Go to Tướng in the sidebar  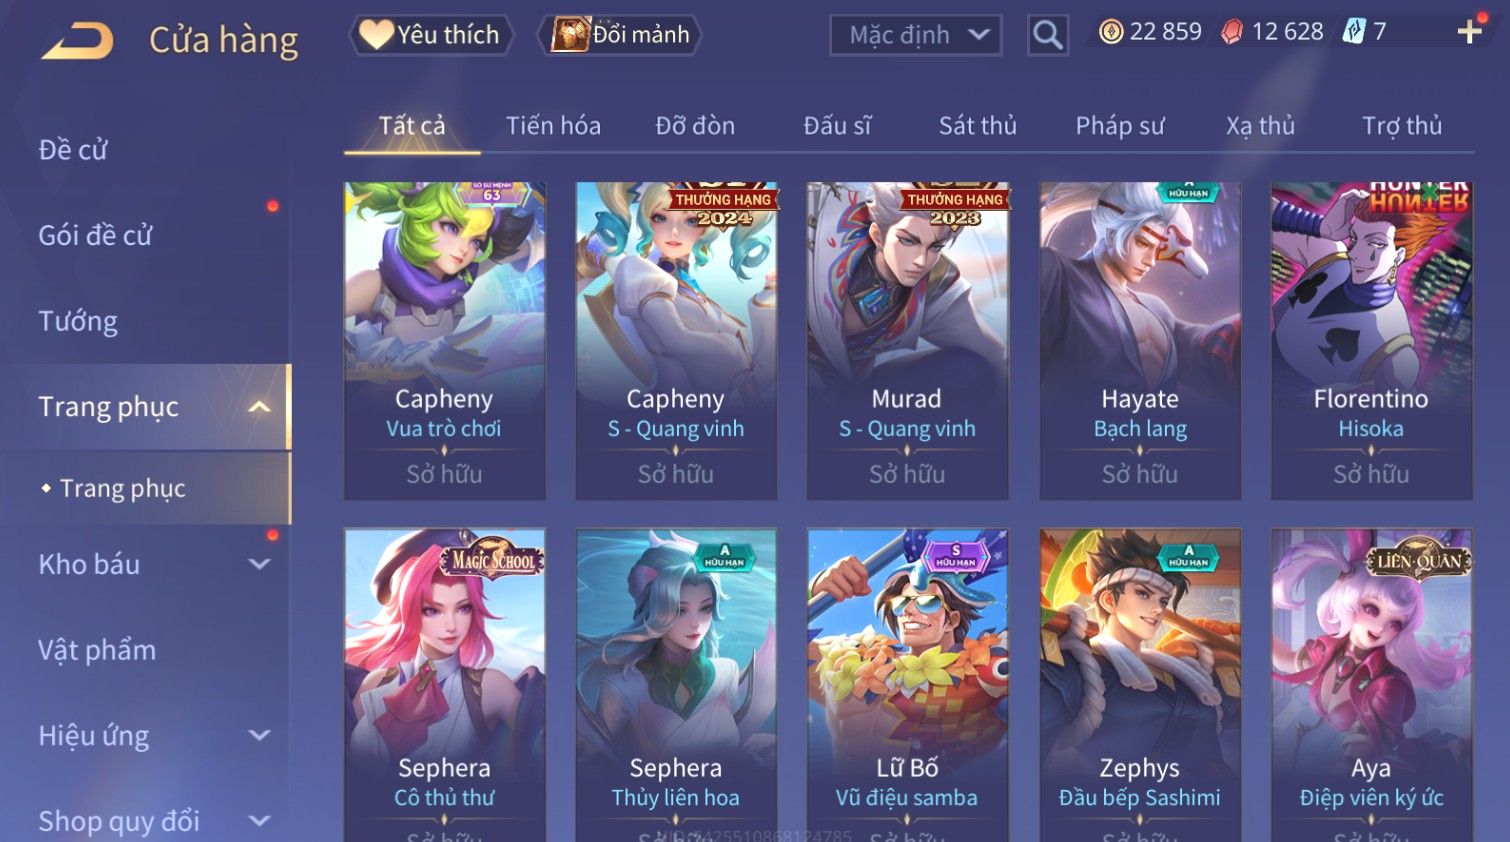[x=78, y=321]
